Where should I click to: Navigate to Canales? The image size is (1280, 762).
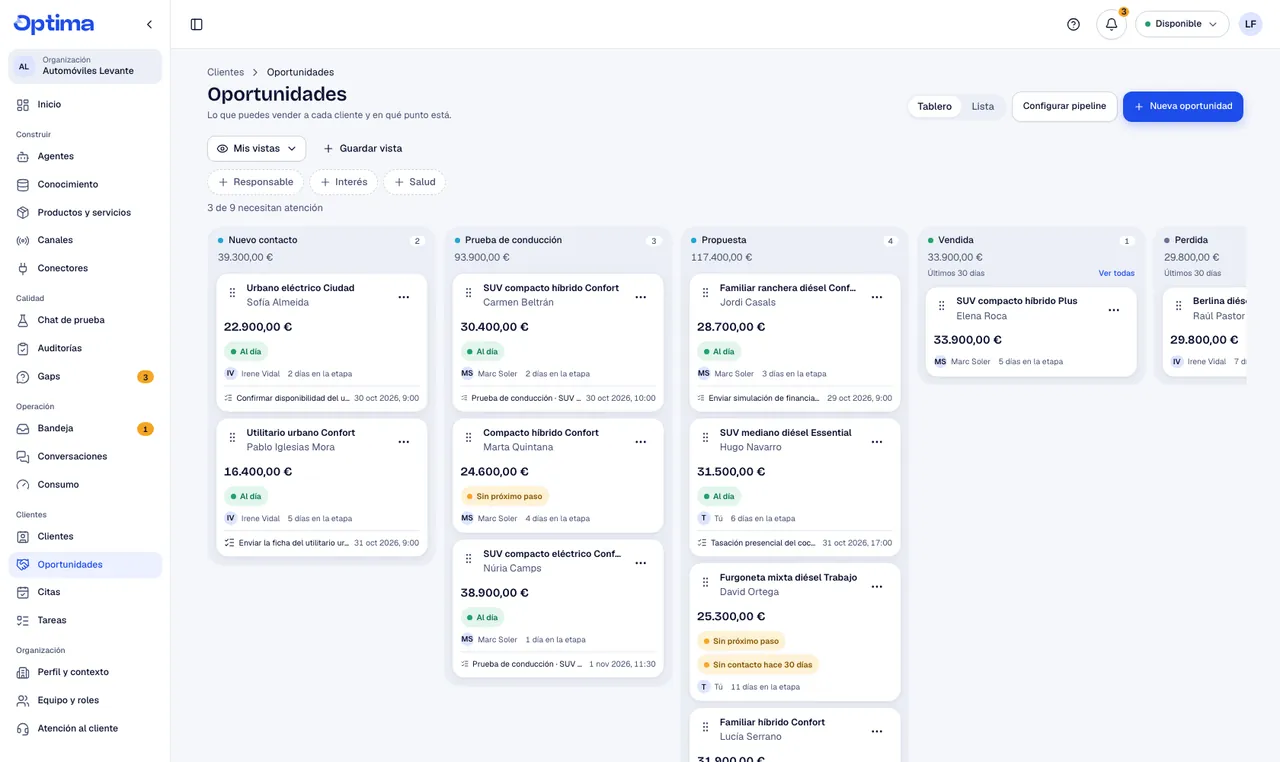click(x=85, y=240)
